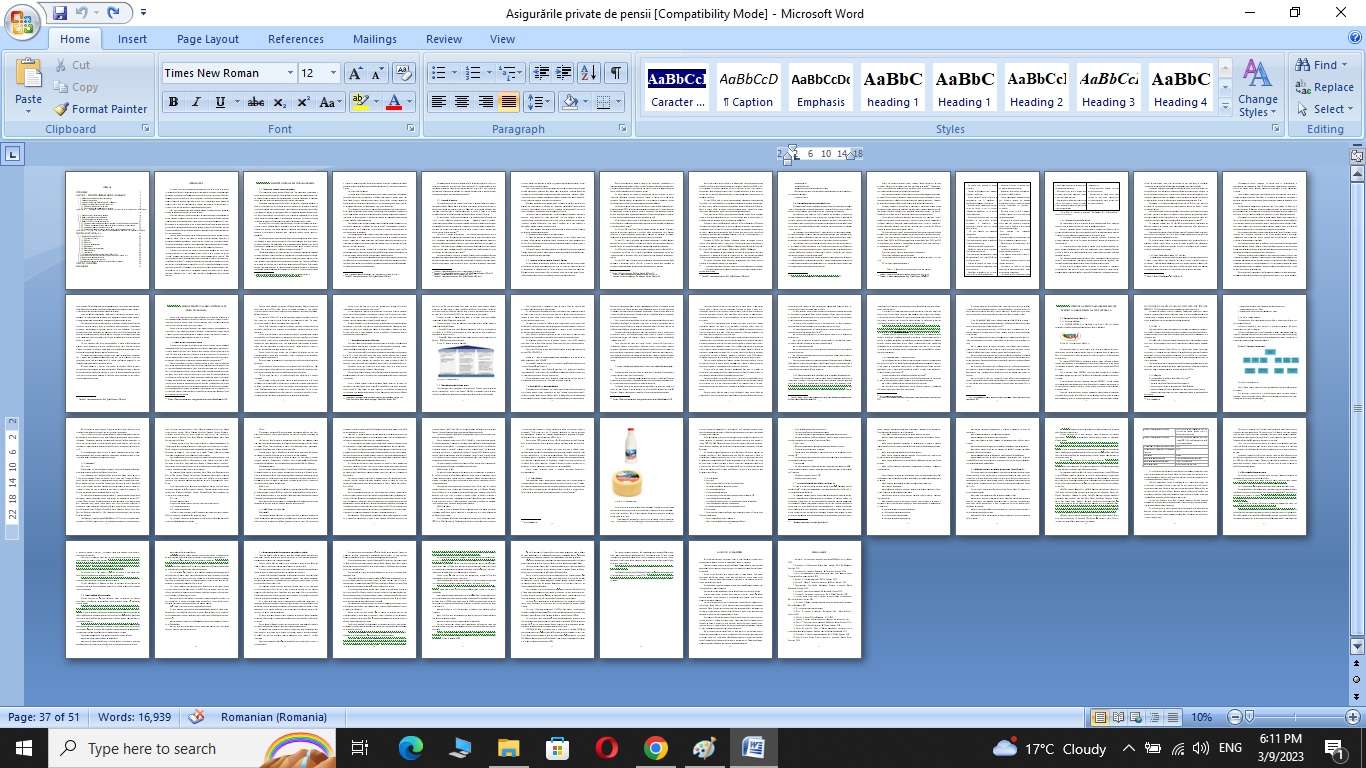Toggle Show/Hide paragraph marks
Viewport: 1366px width, 768px height.
click(x=616, y=73)
